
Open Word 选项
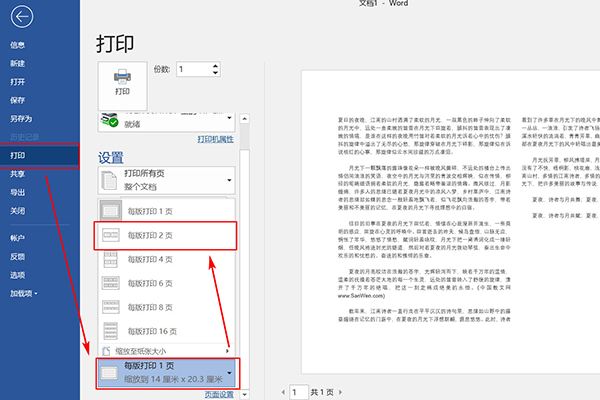[x=18, y=275]
